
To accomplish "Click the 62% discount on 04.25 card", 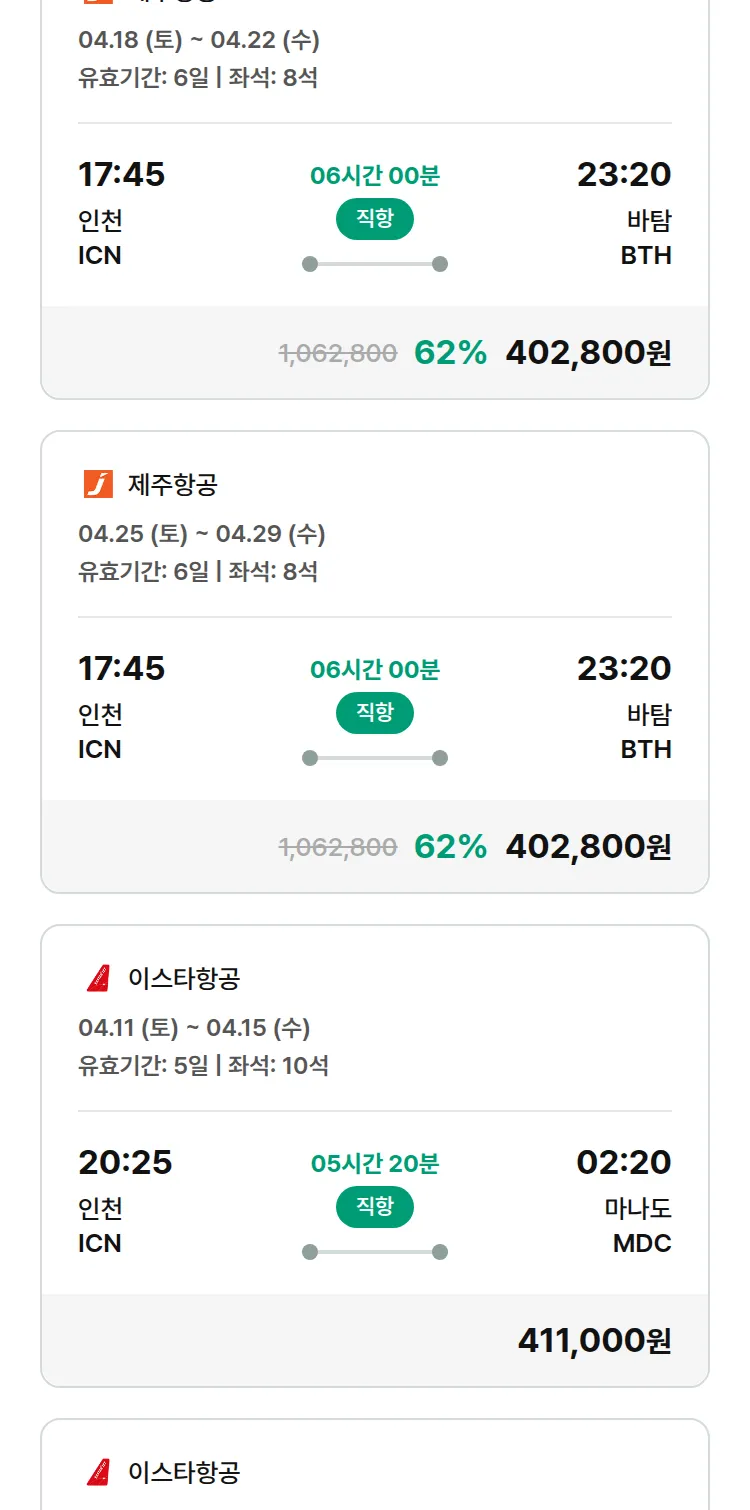I will click(x=450, y=846).
